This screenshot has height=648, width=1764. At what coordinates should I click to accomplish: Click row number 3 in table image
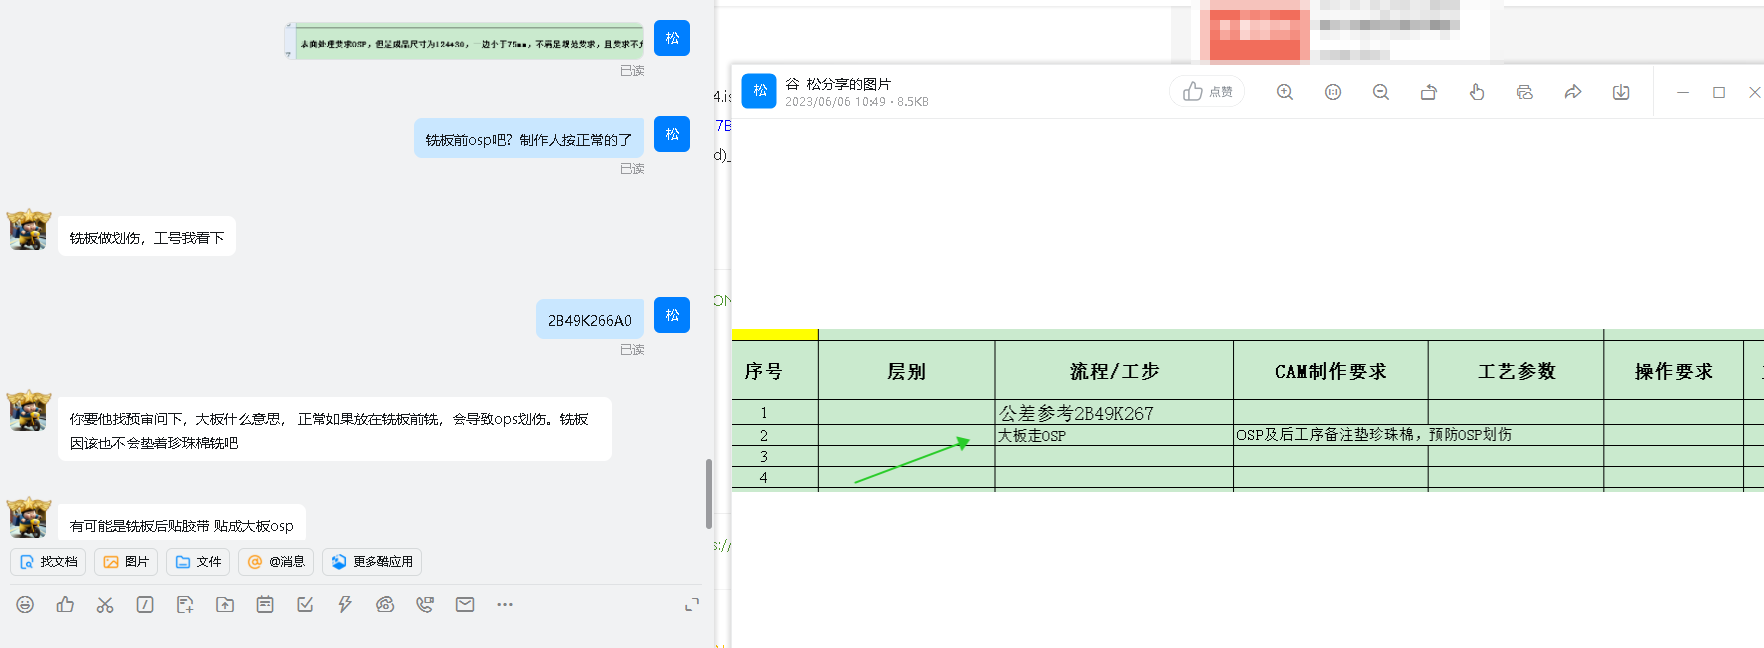point(764,457)
